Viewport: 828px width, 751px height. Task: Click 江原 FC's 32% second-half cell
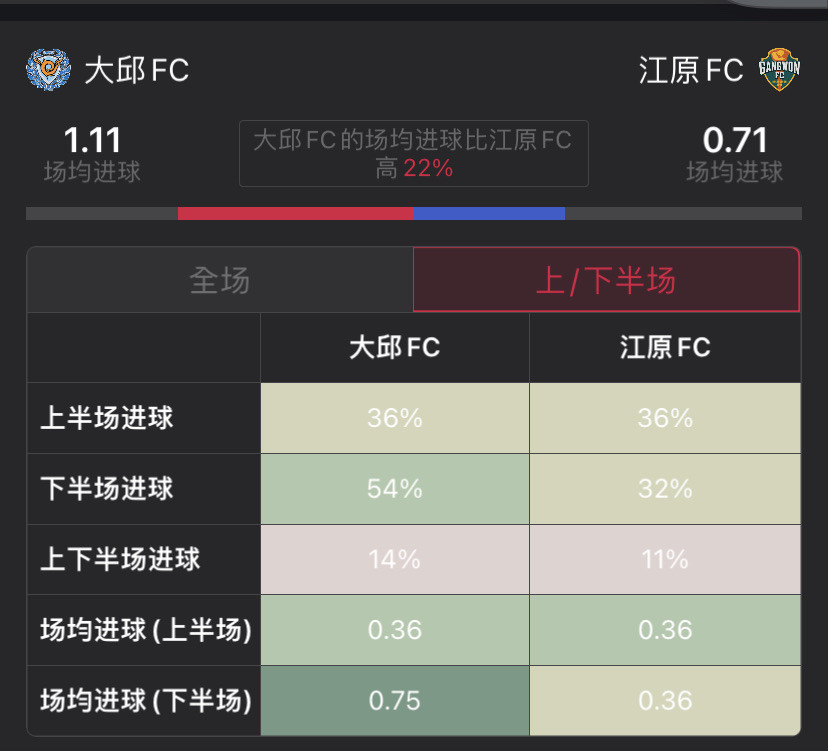(x=665, y=489)
